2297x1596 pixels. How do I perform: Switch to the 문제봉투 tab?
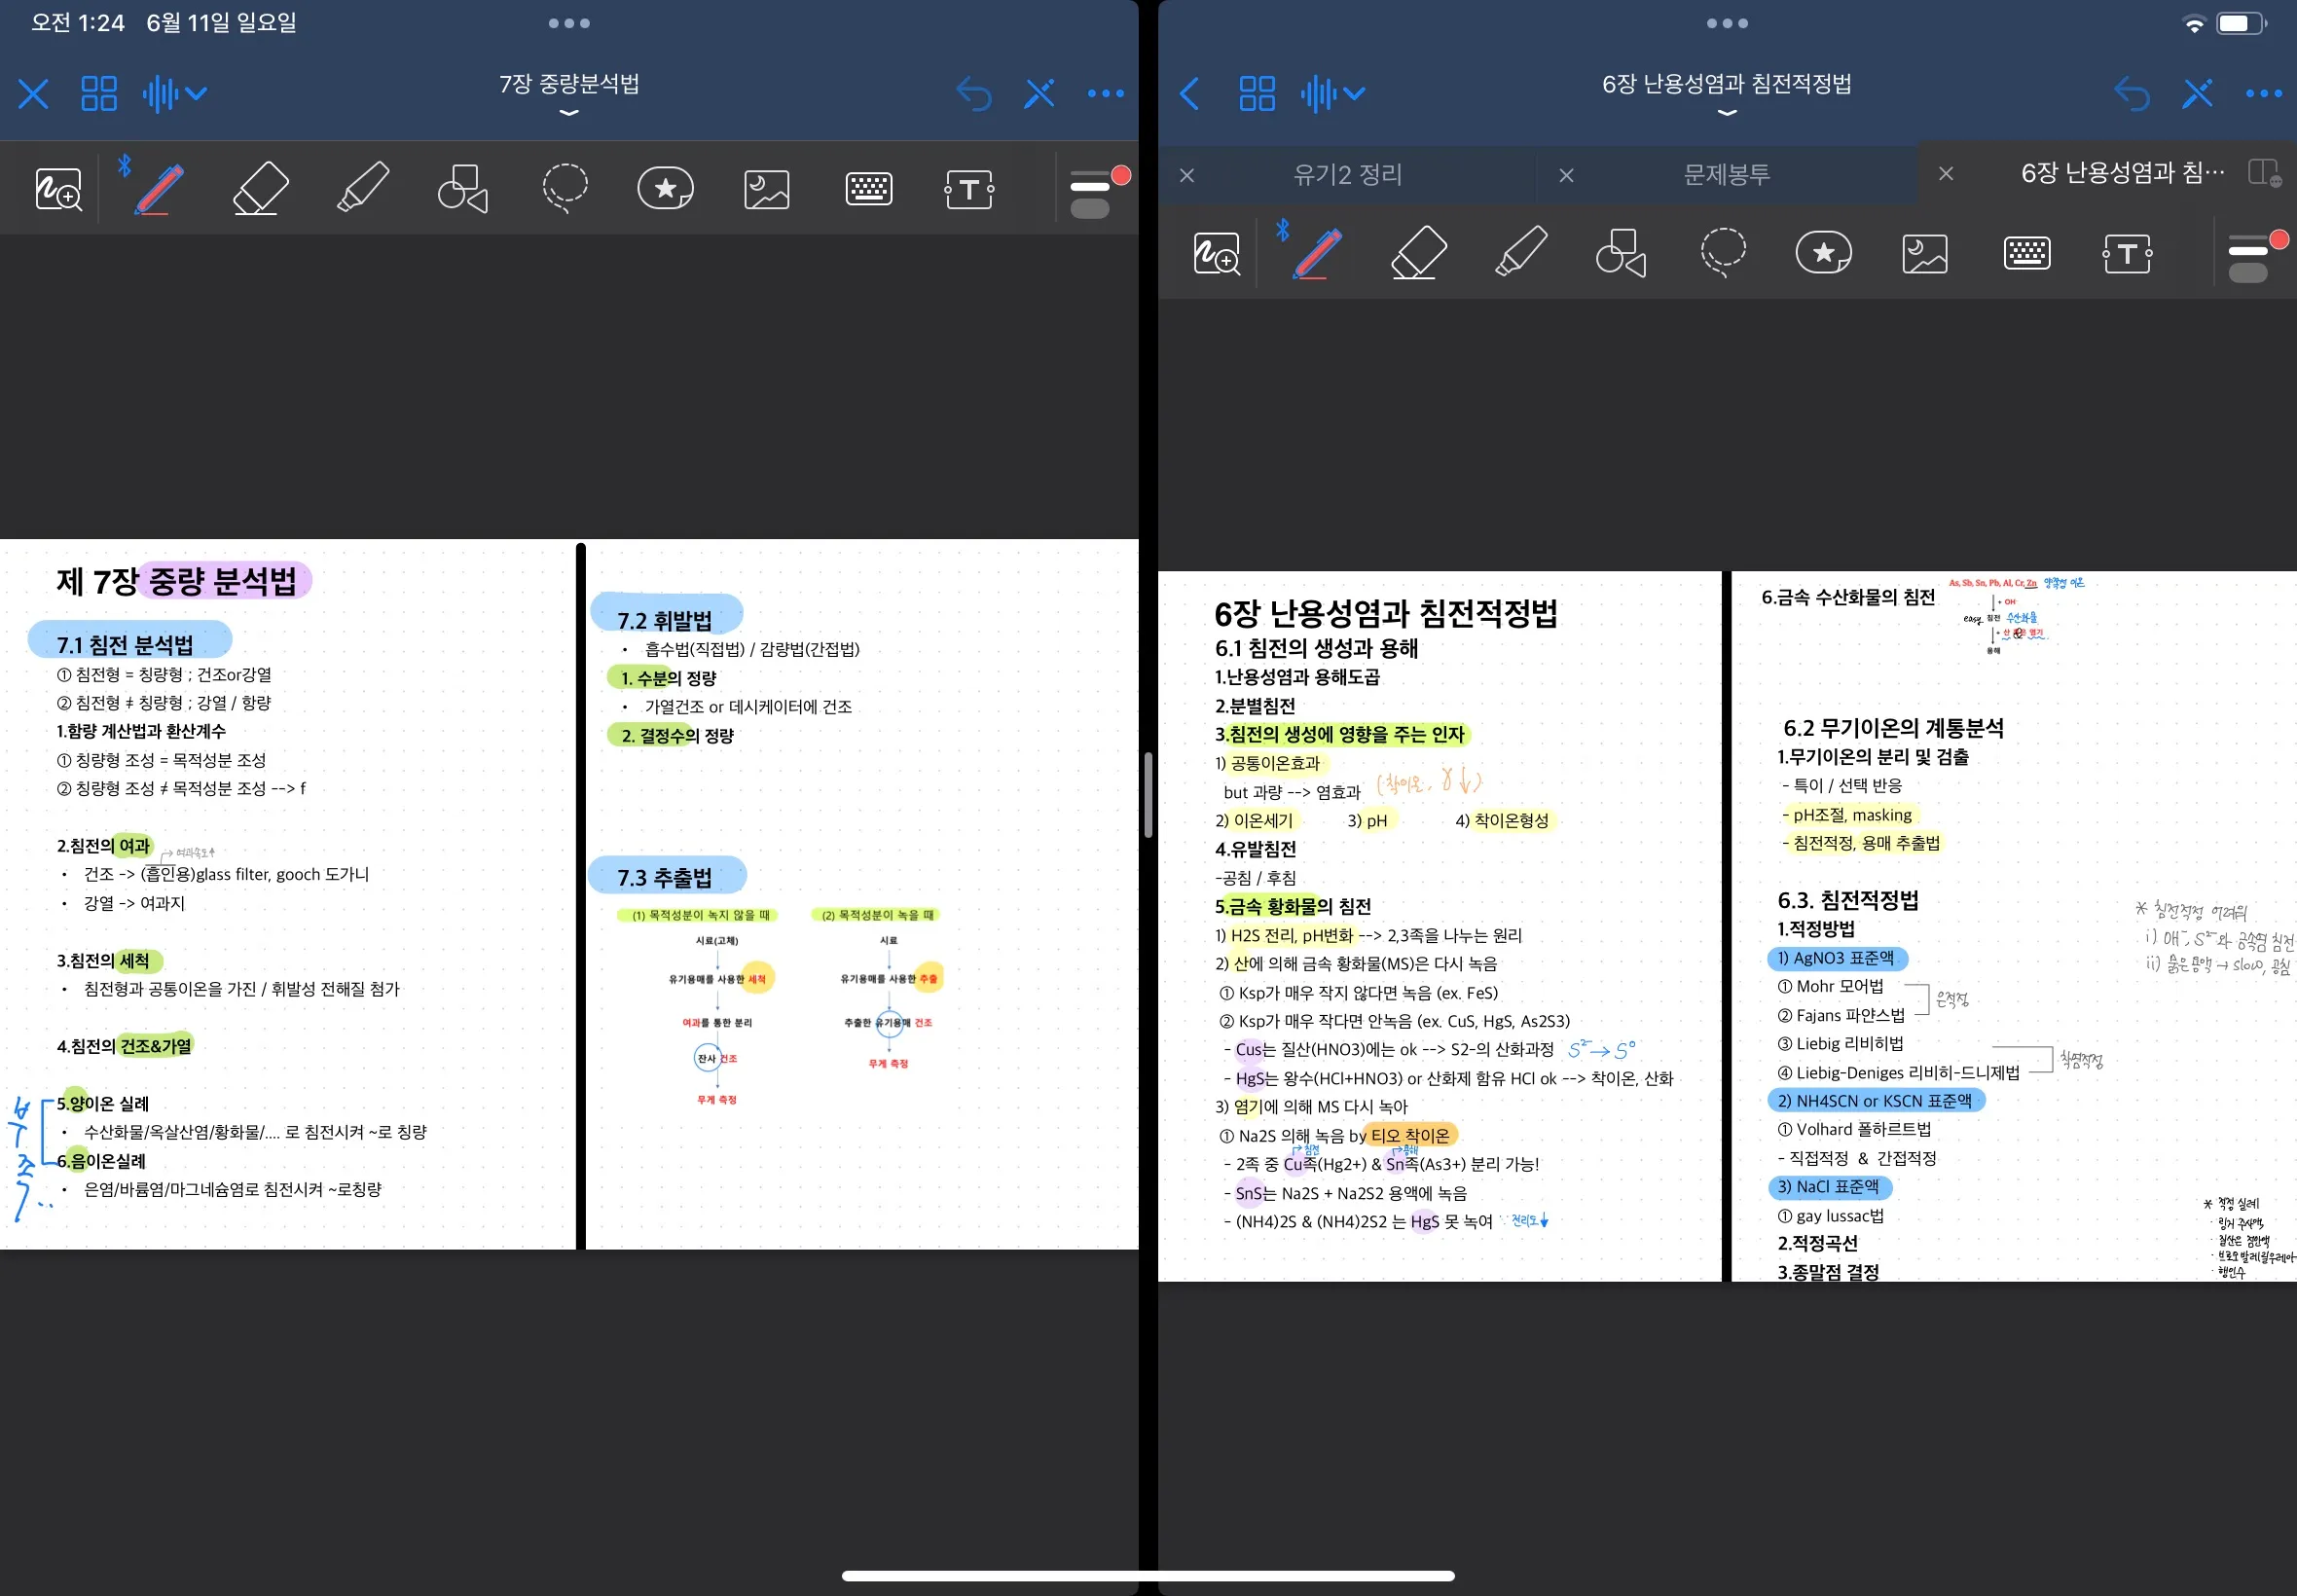(x=1726, y=175)
